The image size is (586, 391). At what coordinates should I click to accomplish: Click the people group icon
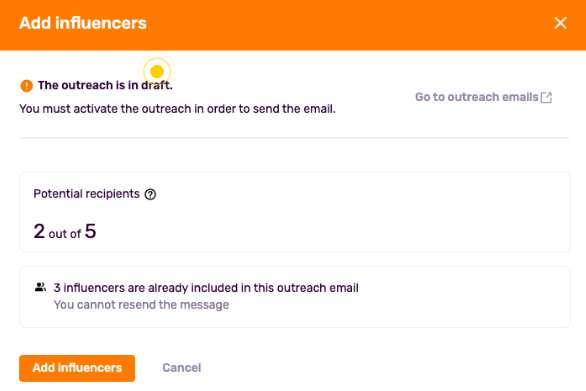click(x=40, y=287)
